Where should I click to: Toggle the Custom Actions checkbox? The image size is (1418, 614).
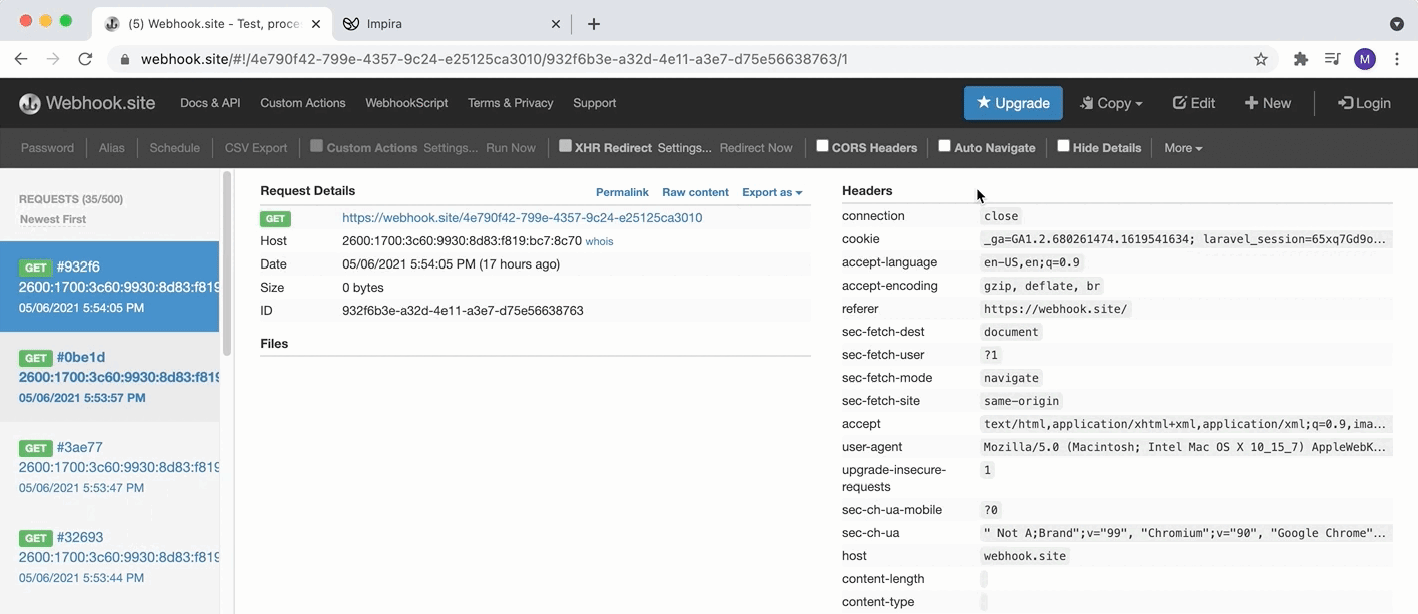[x=316, y=146]
